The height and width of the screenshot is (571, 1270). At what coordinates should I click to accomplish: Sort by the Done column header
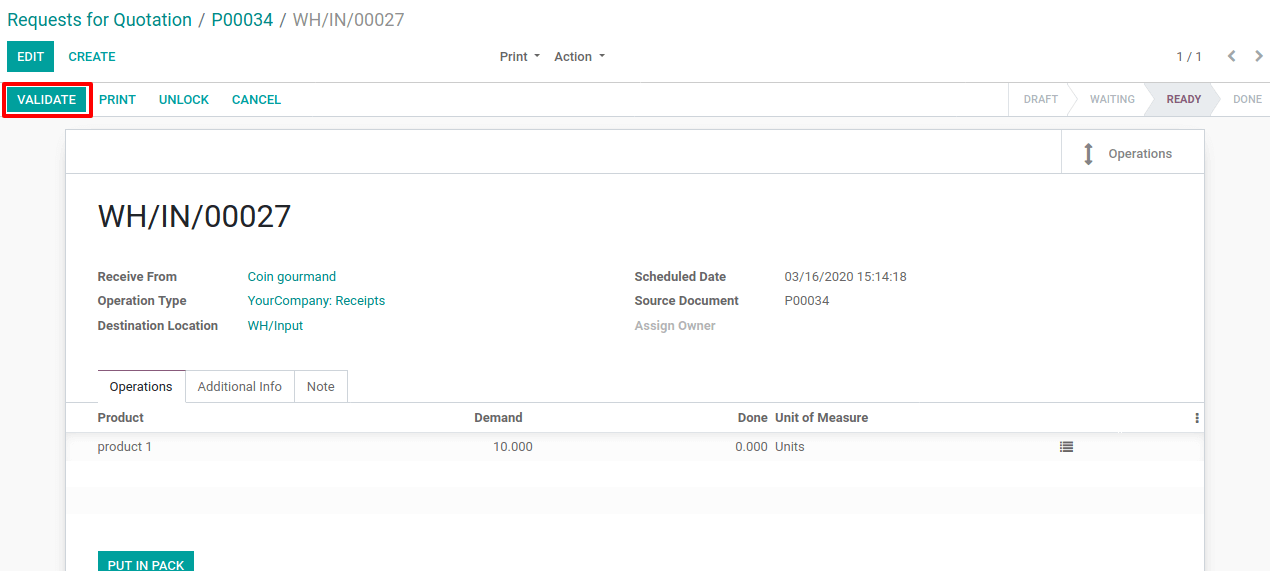[752, 418]
